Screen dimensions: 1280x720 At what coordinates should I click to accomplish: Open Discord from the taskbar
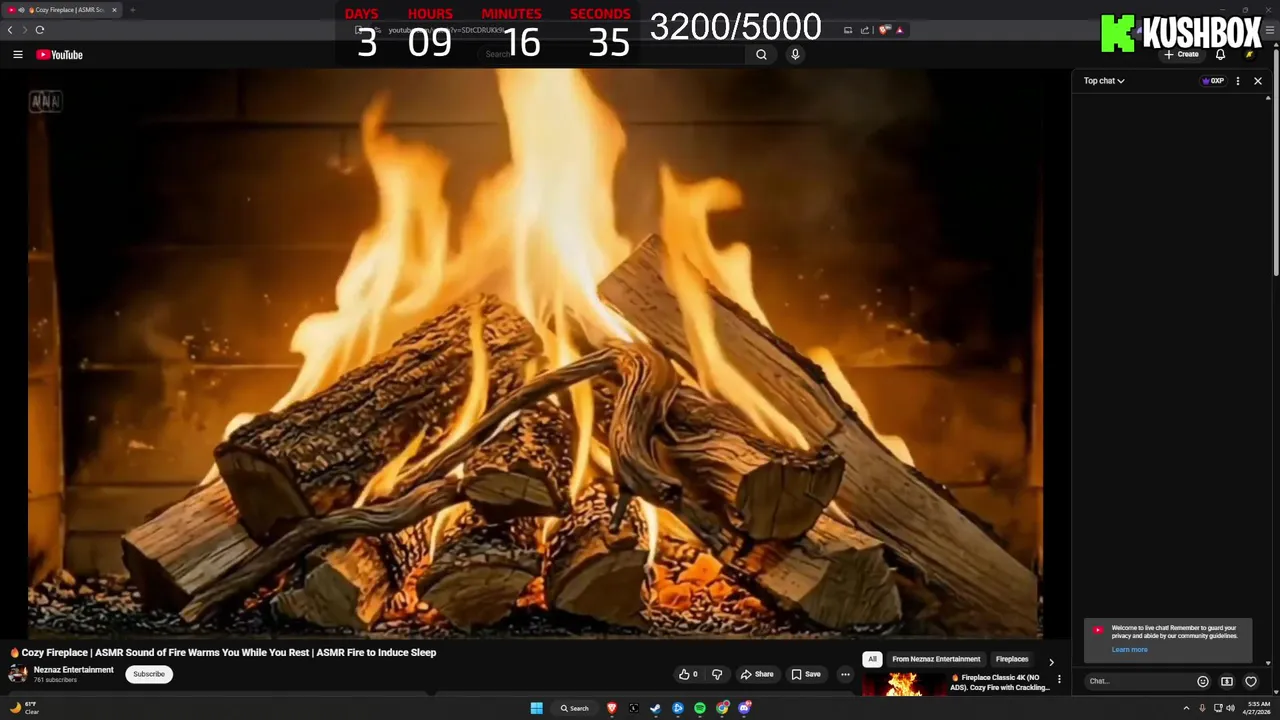[x=744, y=708]
